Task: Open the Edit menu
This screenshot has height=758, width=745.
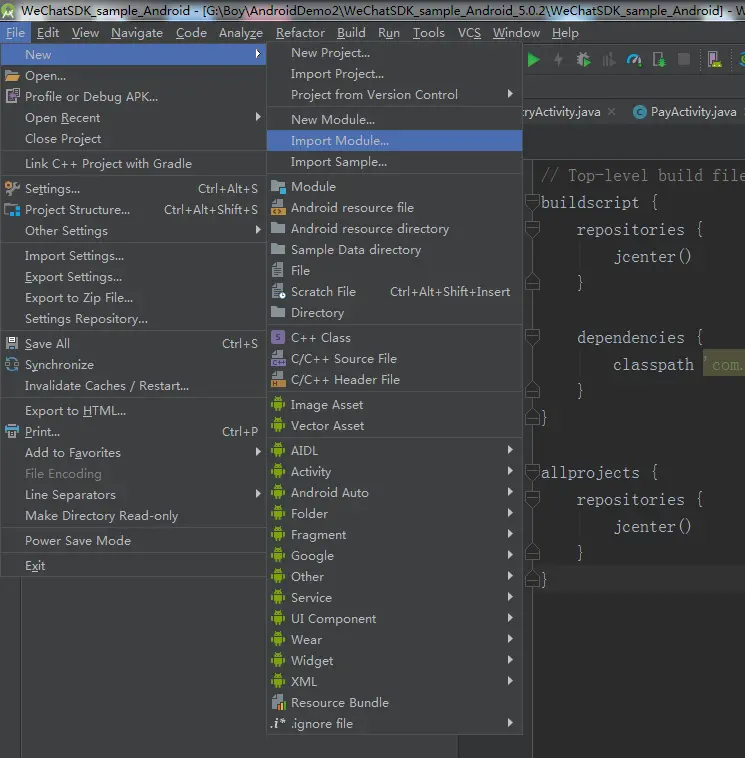Action: tap(48, 33)
